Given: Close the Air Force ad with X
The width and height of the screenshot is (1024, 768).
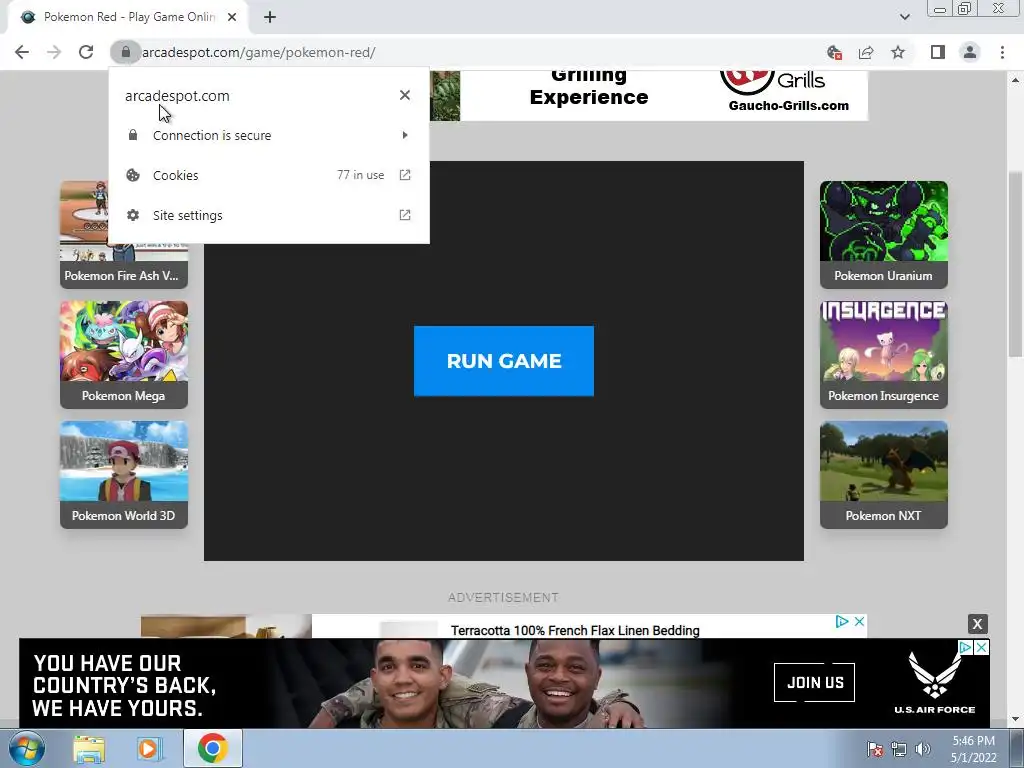Looking at the screenshot, I should 981,647.
